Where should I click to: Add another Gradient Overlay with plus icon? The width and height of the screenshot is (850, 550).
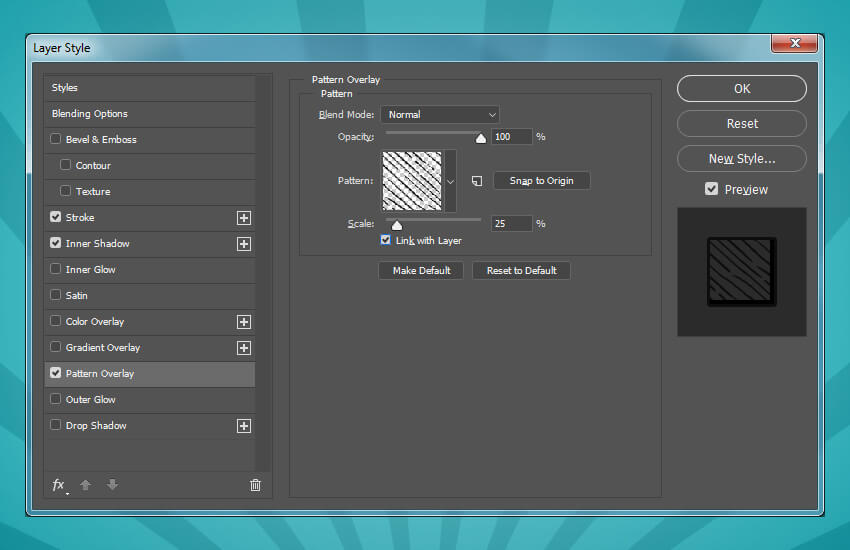(x=243, y=348)
